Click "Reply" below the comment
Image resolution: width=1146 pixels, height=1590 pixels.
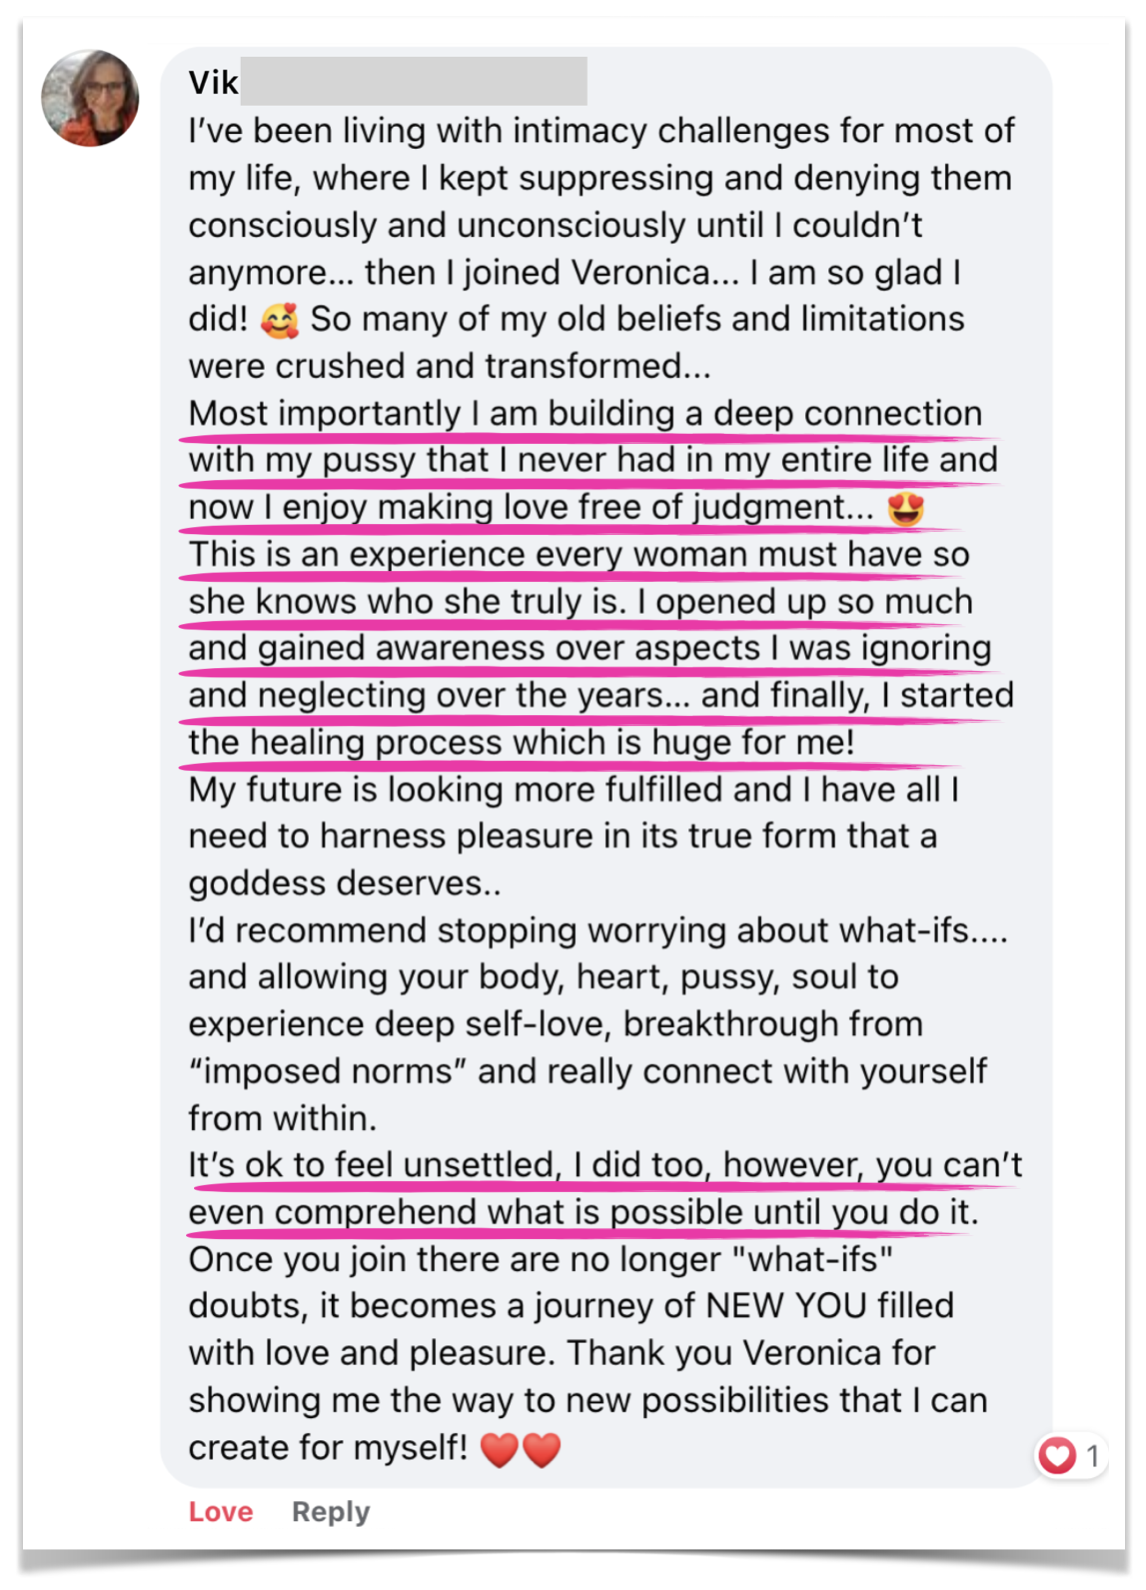coord(330,1511)
